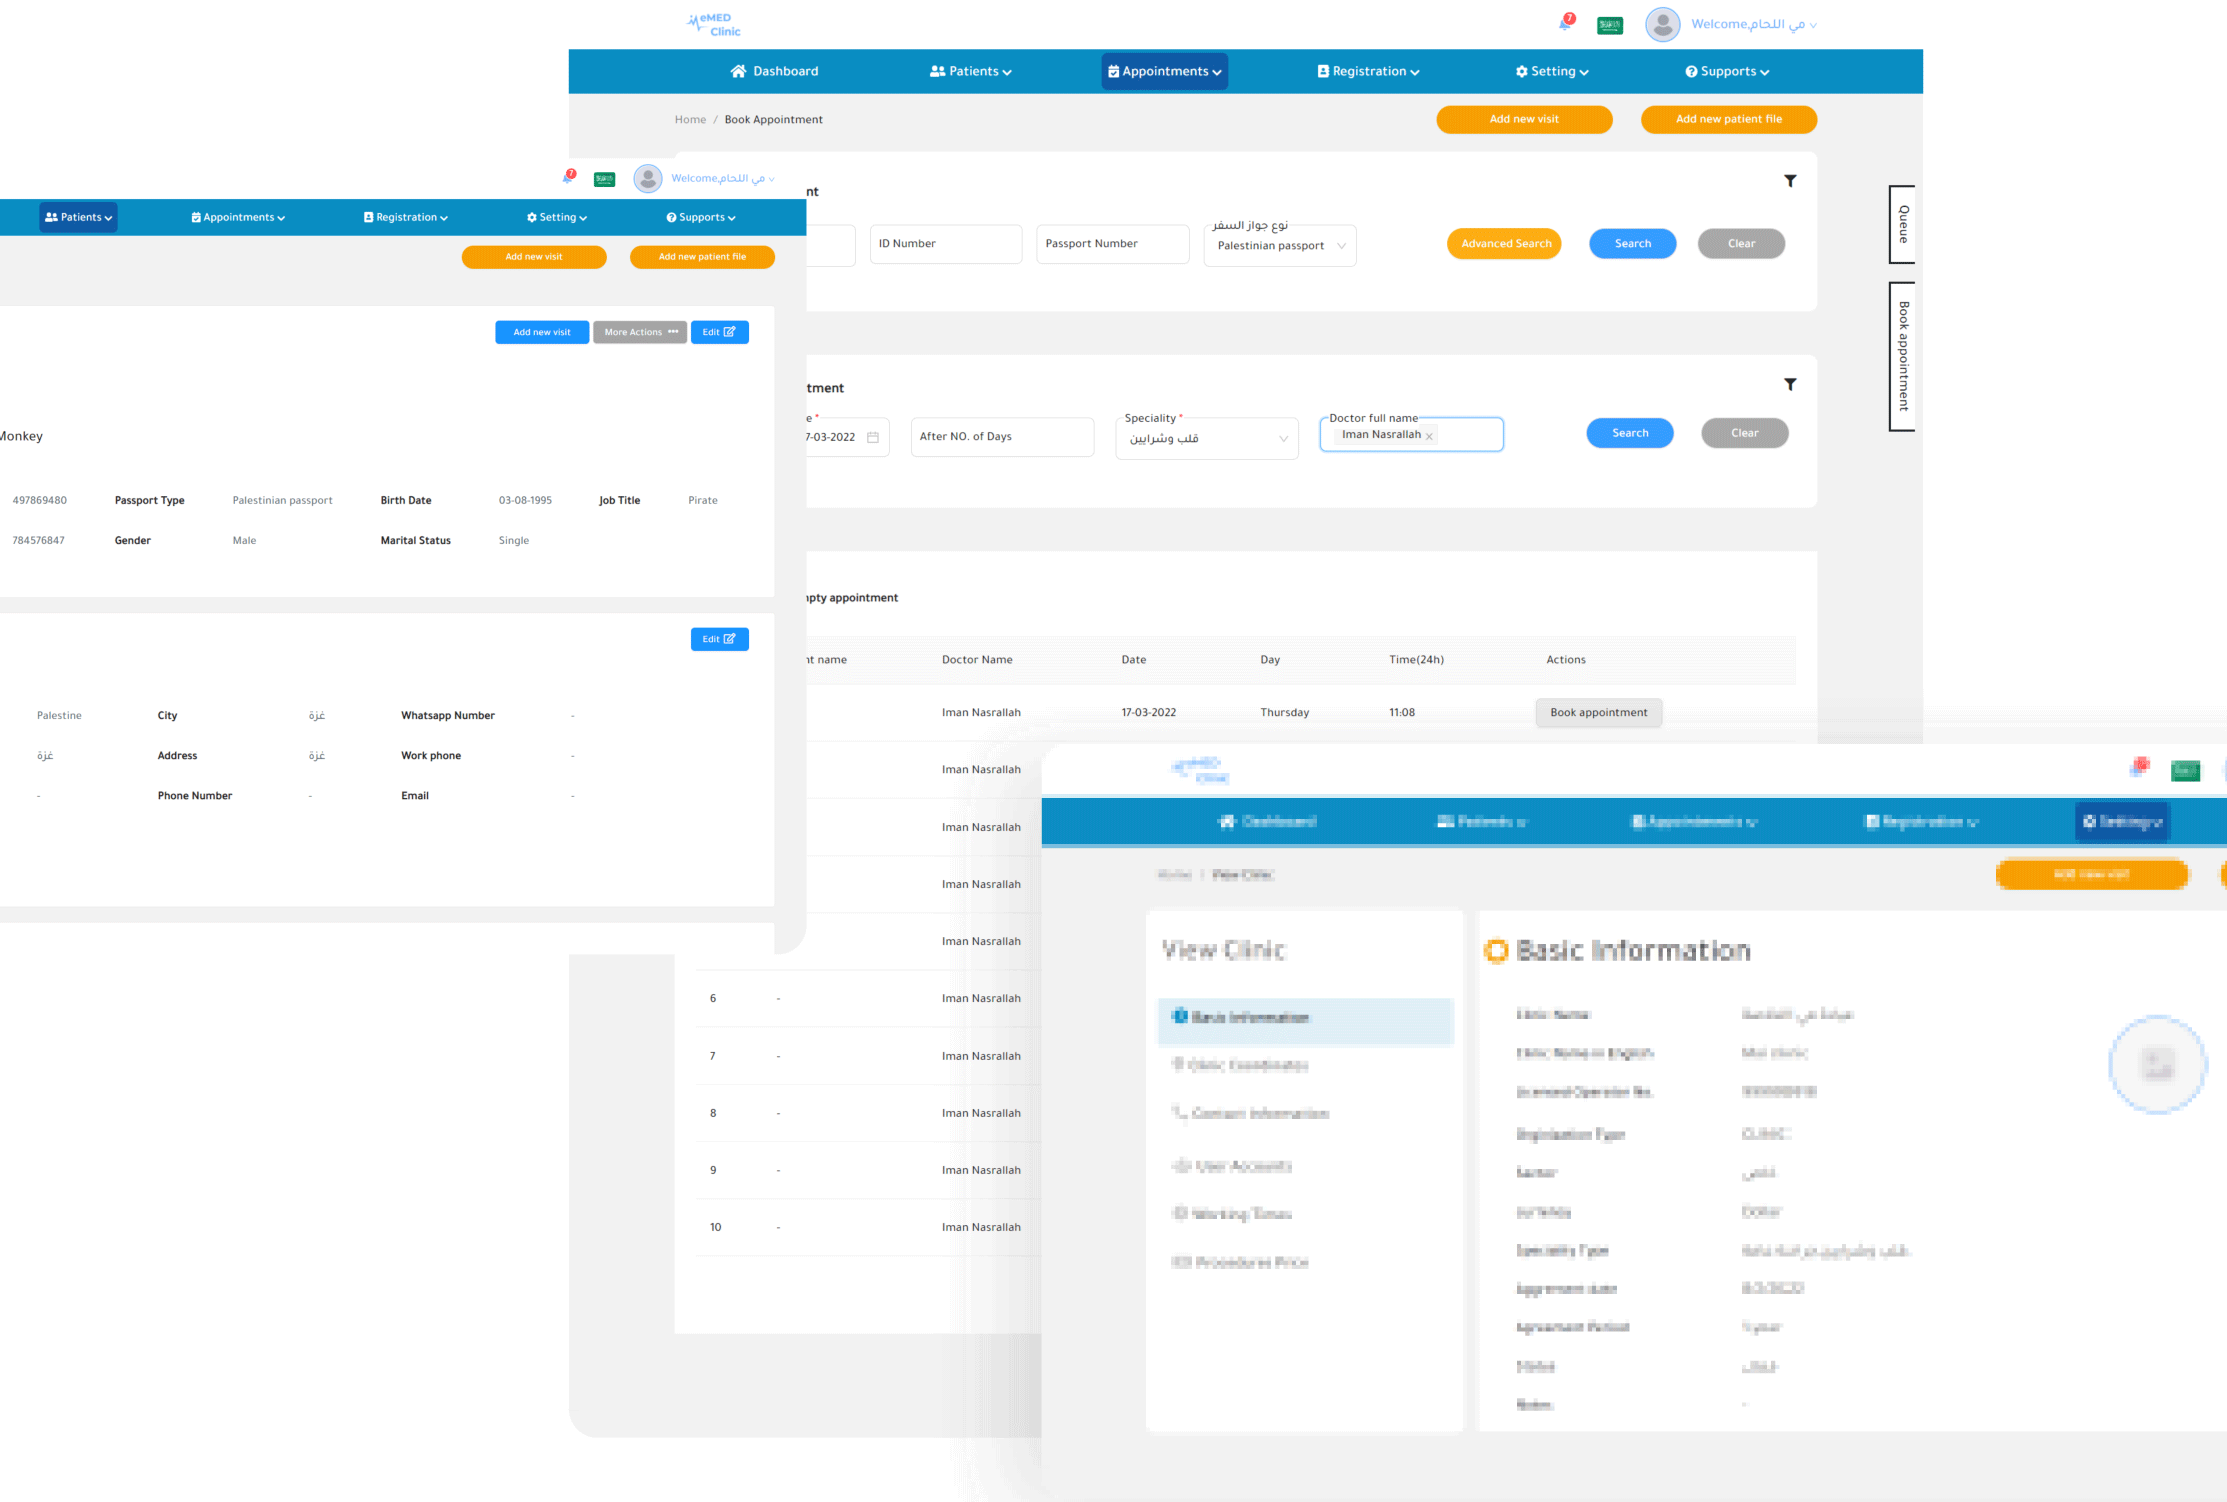Click Doctor full name field
The height and width of the screenshot is (1502, 2227).
[1411, 435]
